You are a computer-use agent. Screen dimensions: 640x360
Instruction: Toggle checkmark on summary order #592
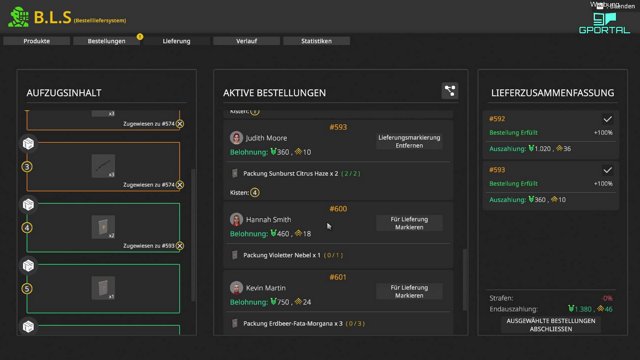click(x=607, y=119)
